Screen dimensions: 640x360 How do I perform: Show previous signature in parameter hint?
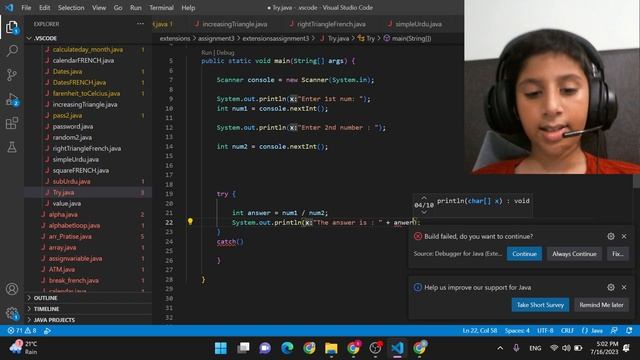pos(424,198)
